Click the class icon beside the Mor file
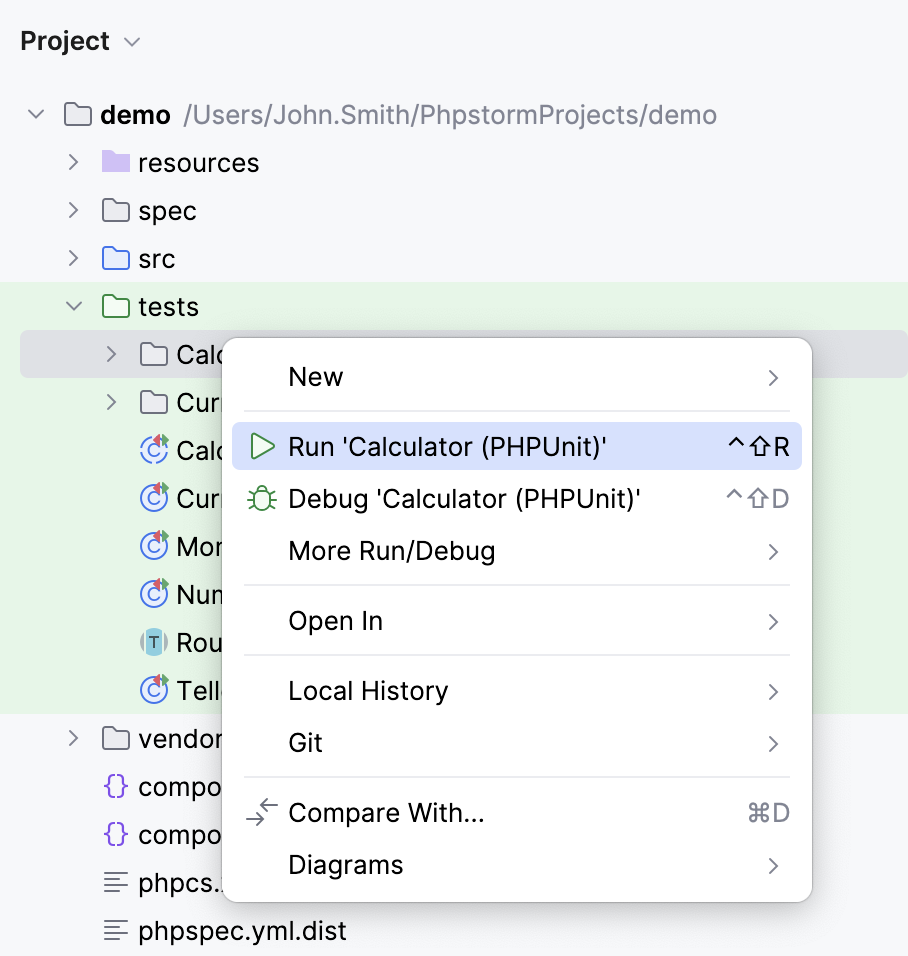 pos(152,547)
